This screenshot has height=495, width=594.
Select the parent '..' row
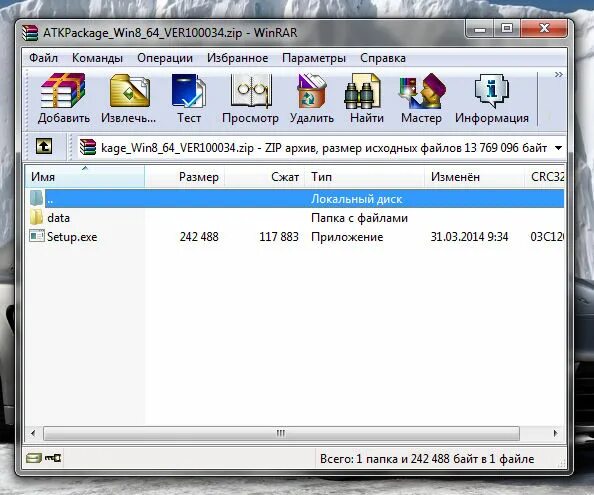[x=296, y=199]
